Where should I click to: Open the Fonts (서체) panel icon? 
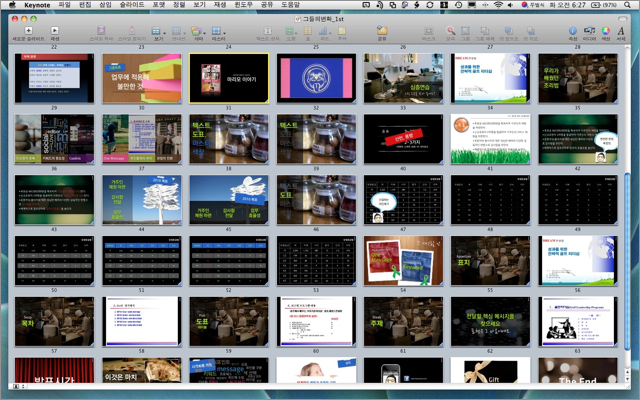pyautogui.click(x=621, y=31)
